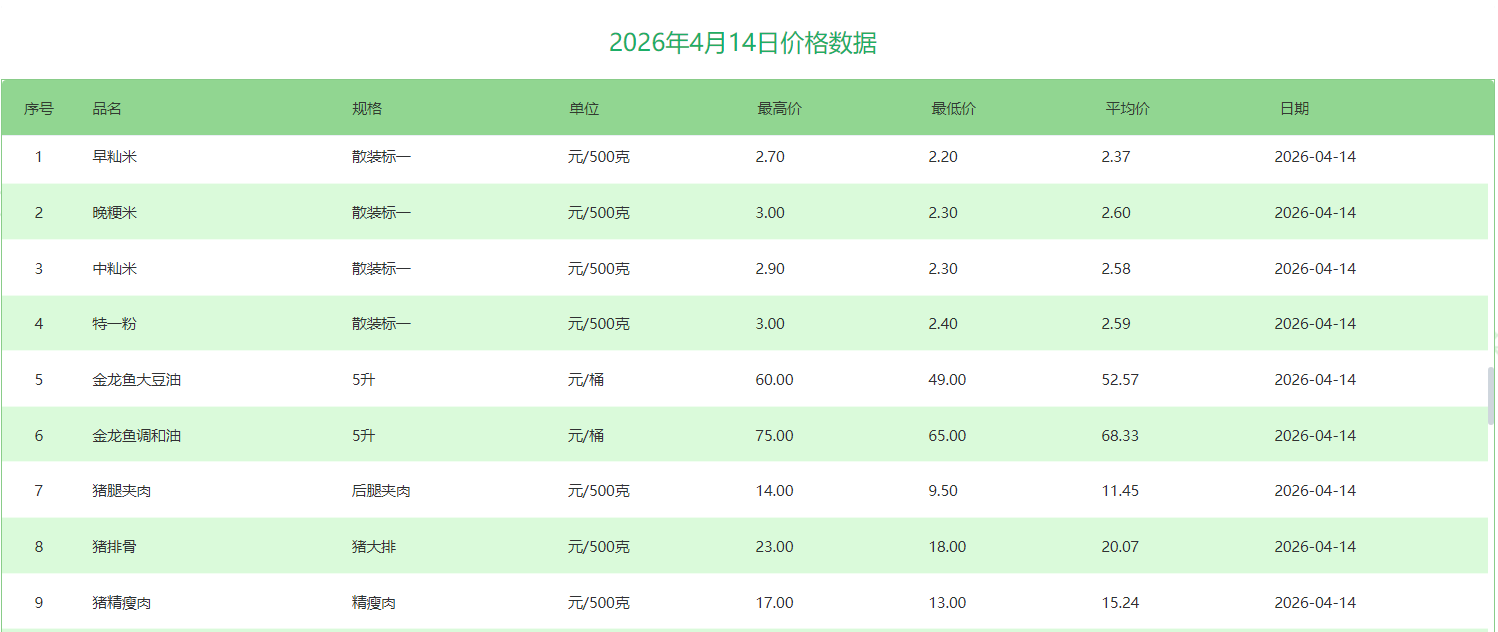Select the 精瘦肉 specification cell
This screenshot has width=1498, height=632.
pyautogui.click(x=374, y=603)
